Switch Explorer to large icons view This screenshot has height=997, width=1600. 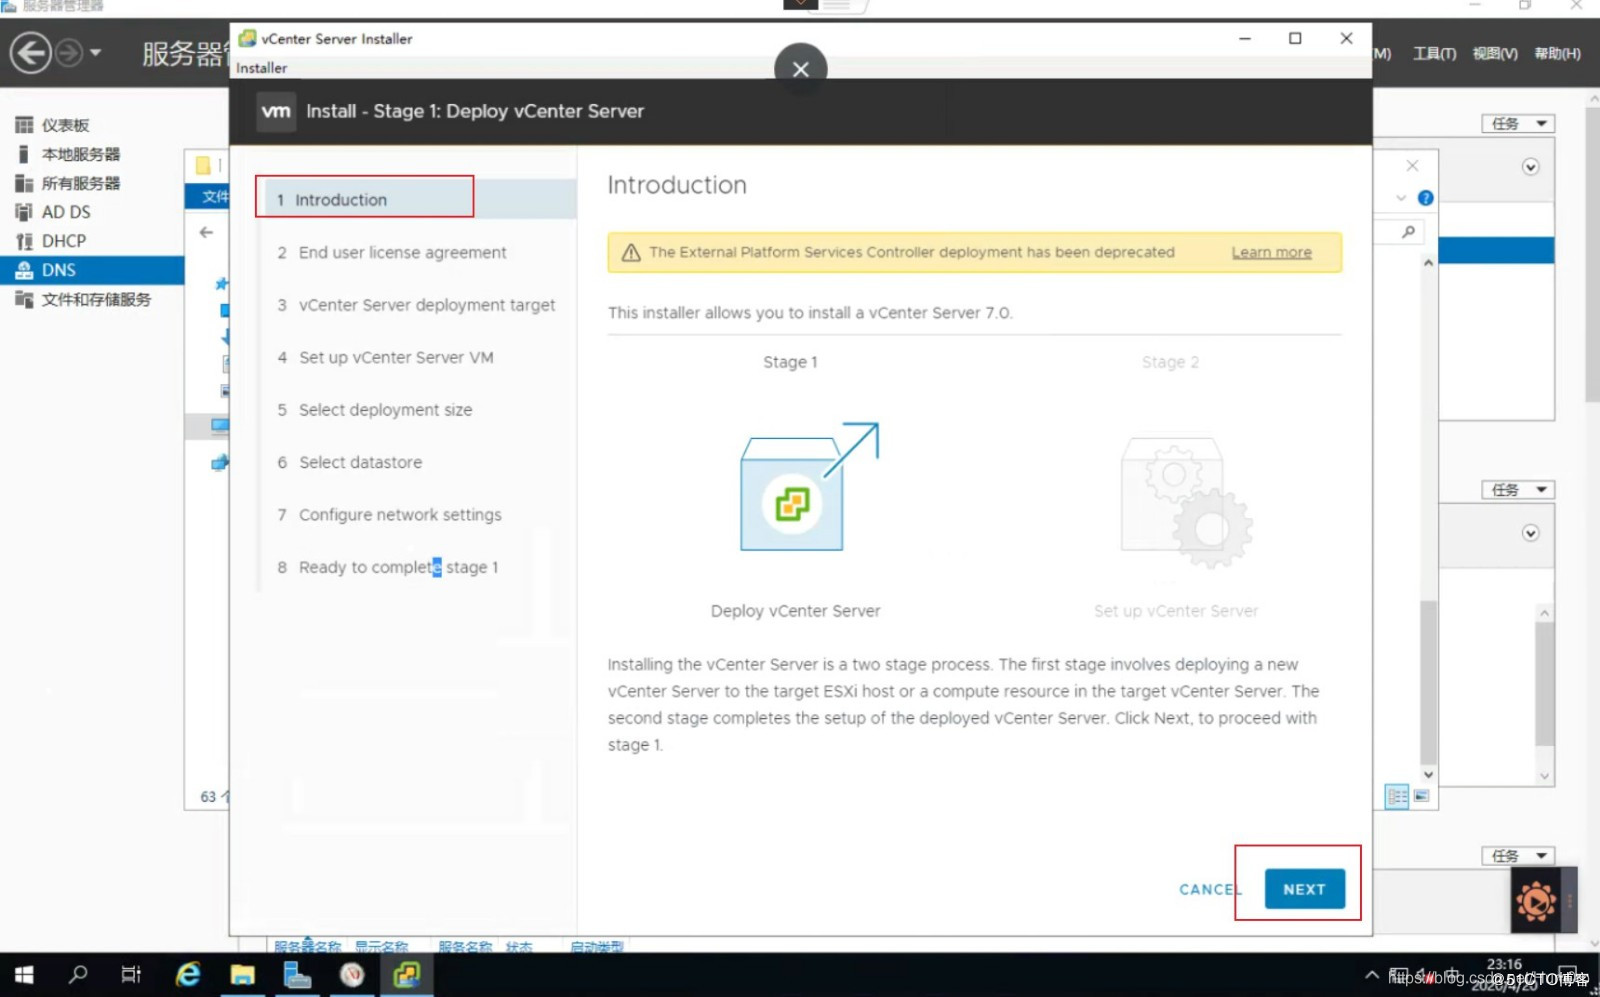1422,796
